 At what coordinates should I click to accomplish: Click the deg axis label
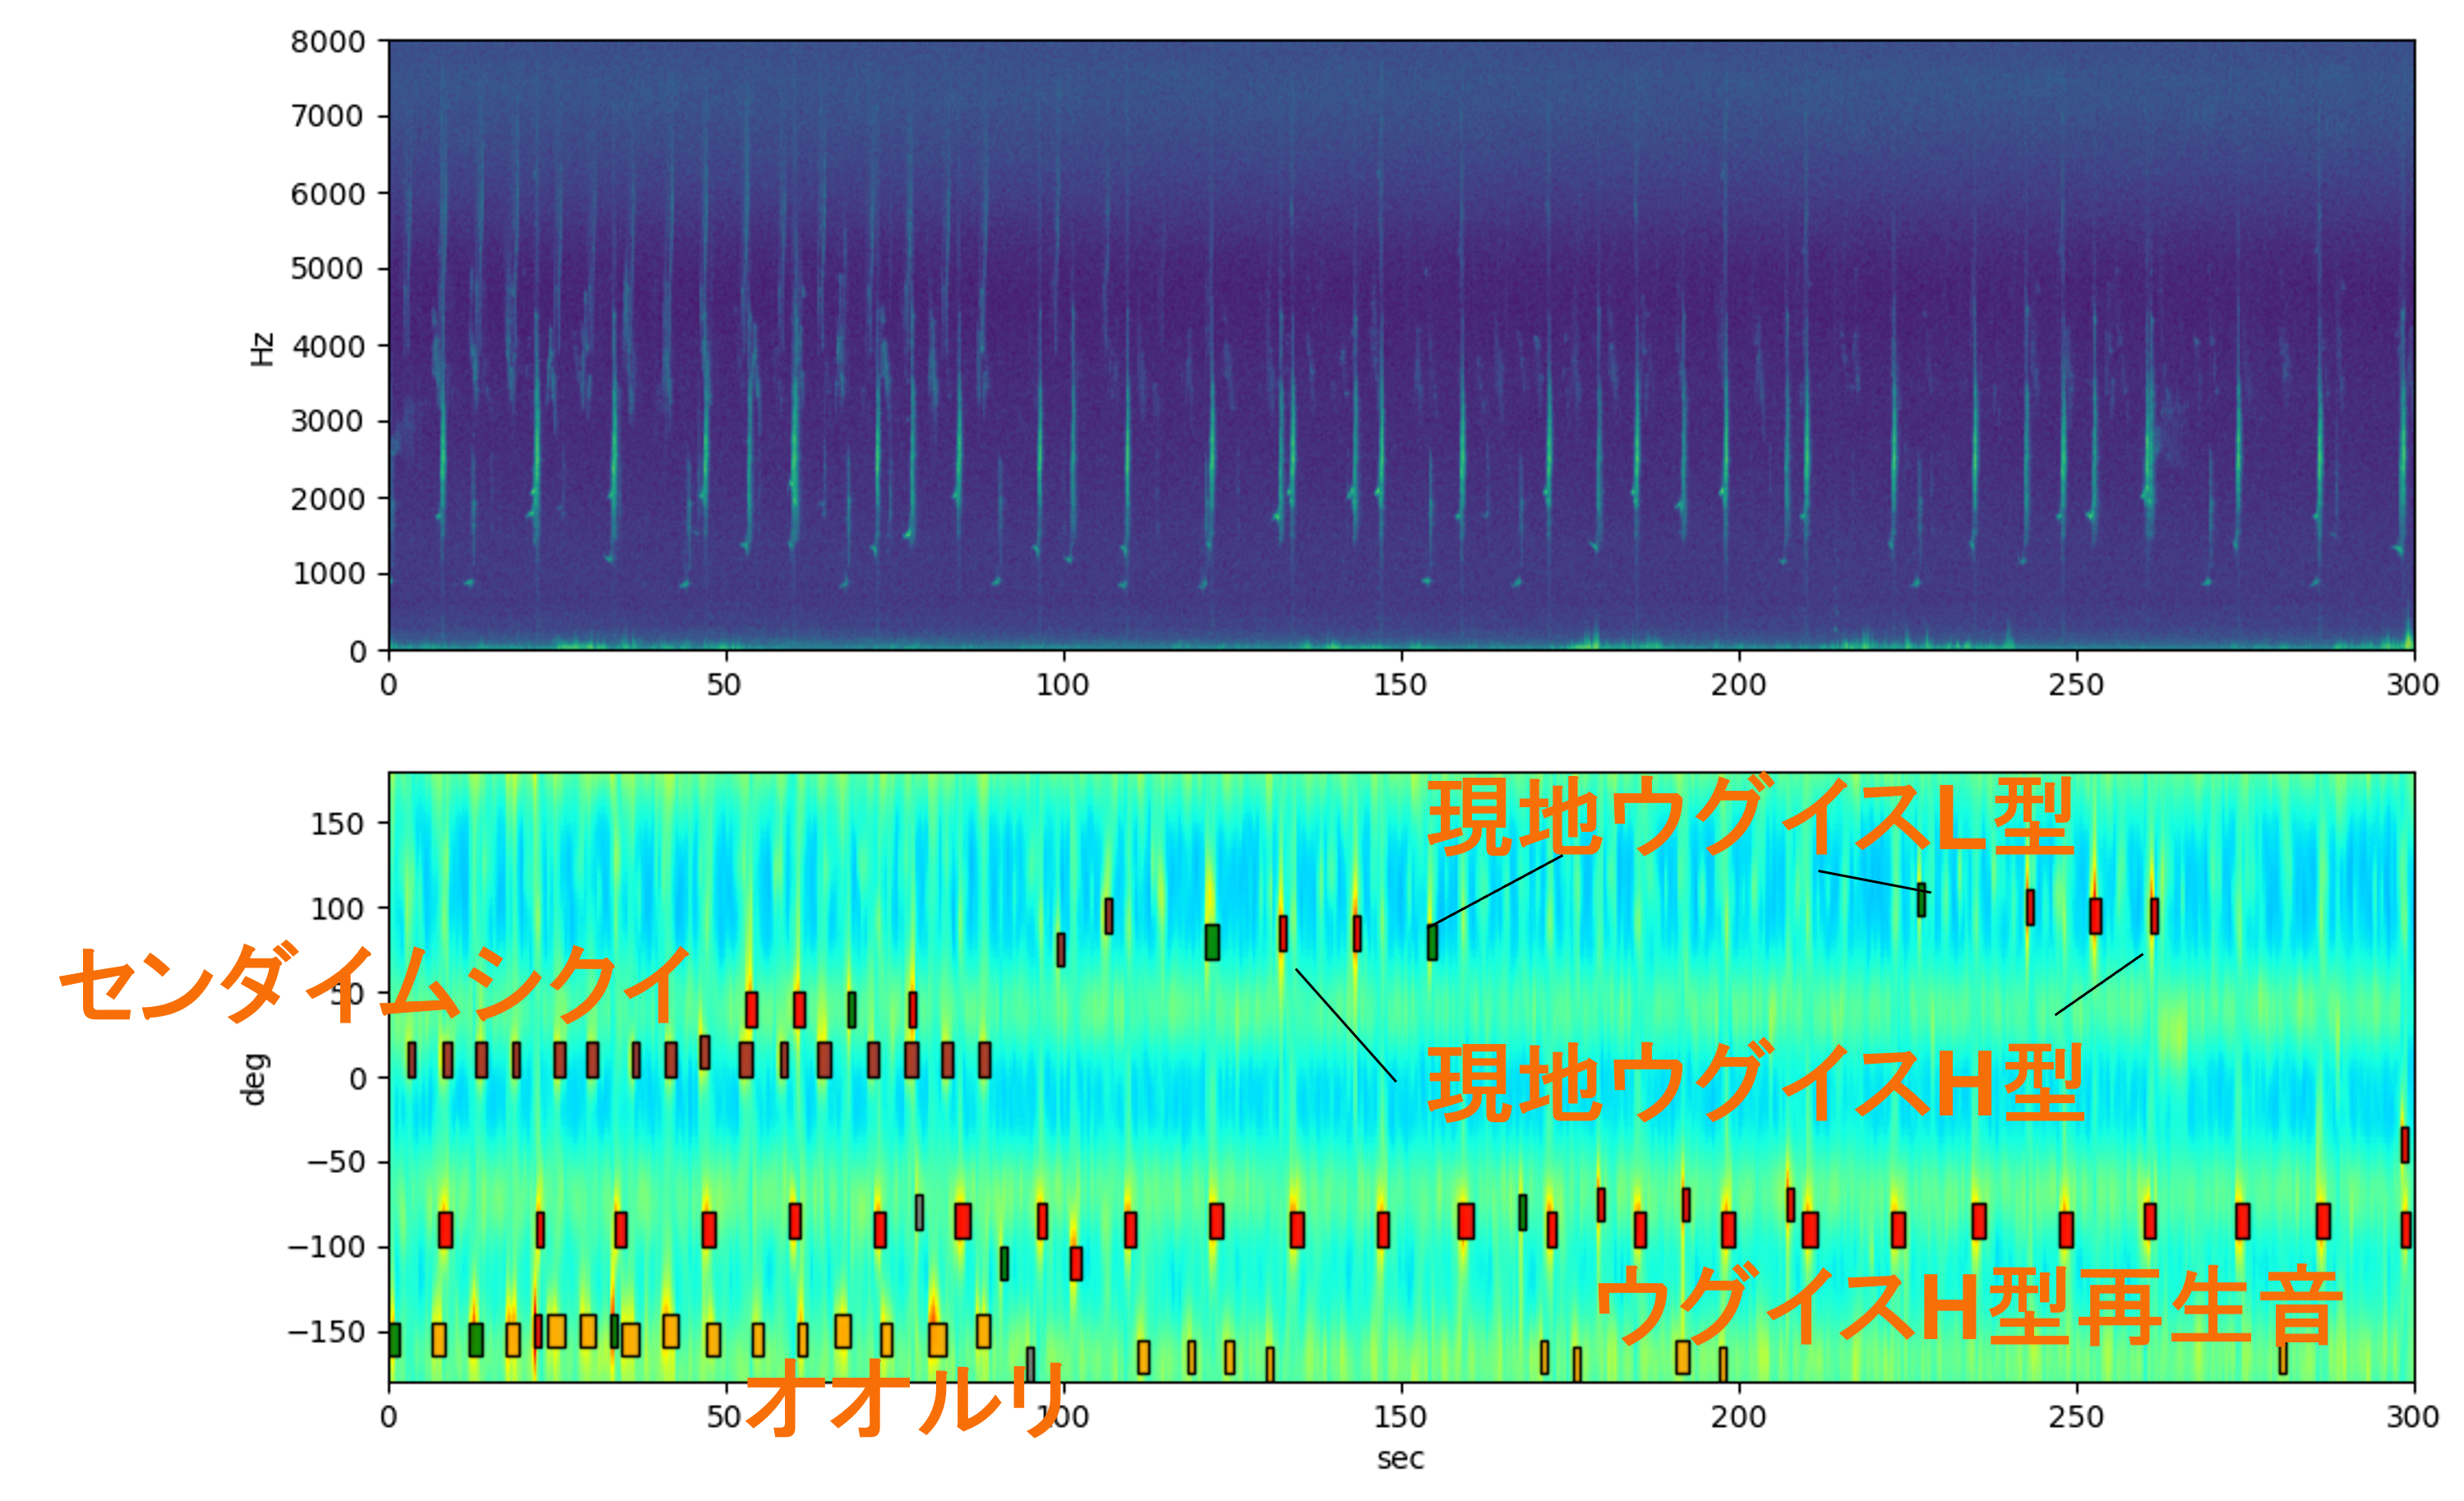(254, 1078)
